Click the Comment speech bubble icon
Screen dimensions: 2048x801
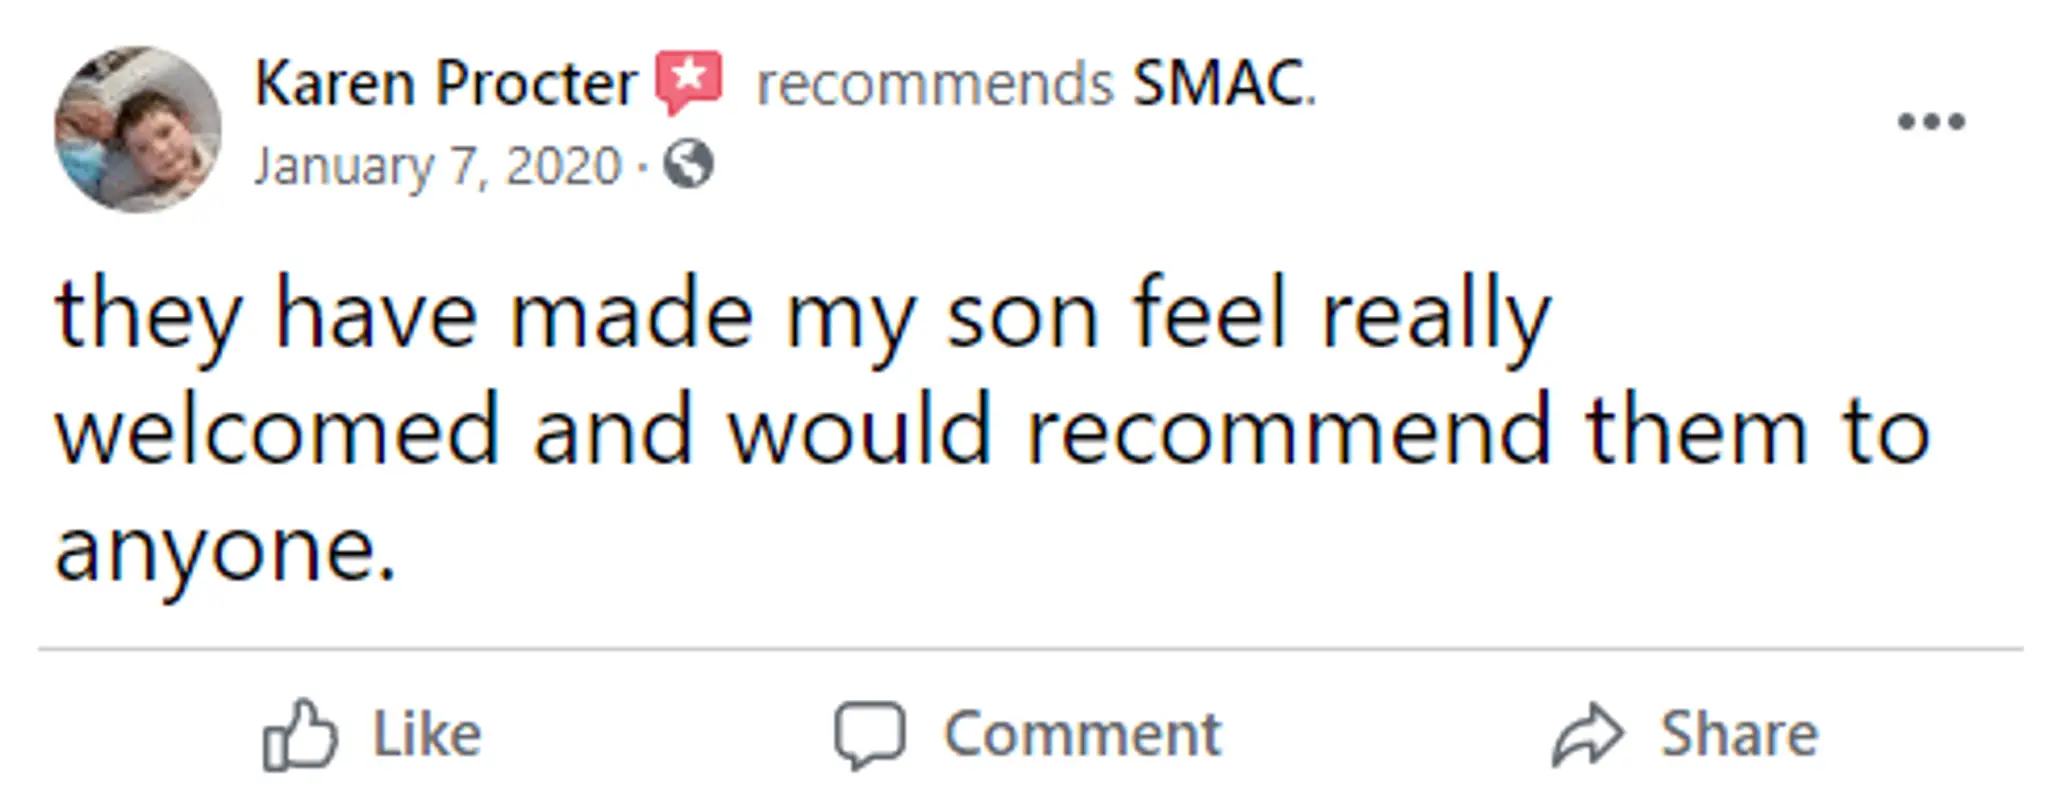tap(870, 736)
